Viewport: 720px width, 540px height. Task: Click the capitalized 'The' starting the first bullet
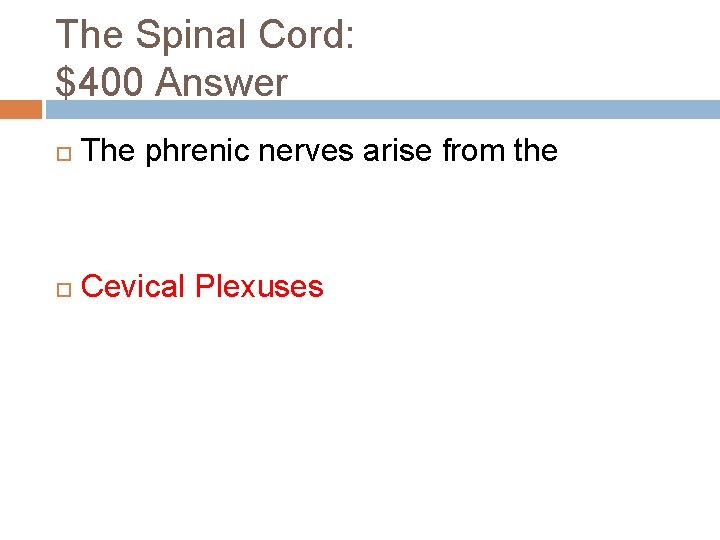coord(109,151)
